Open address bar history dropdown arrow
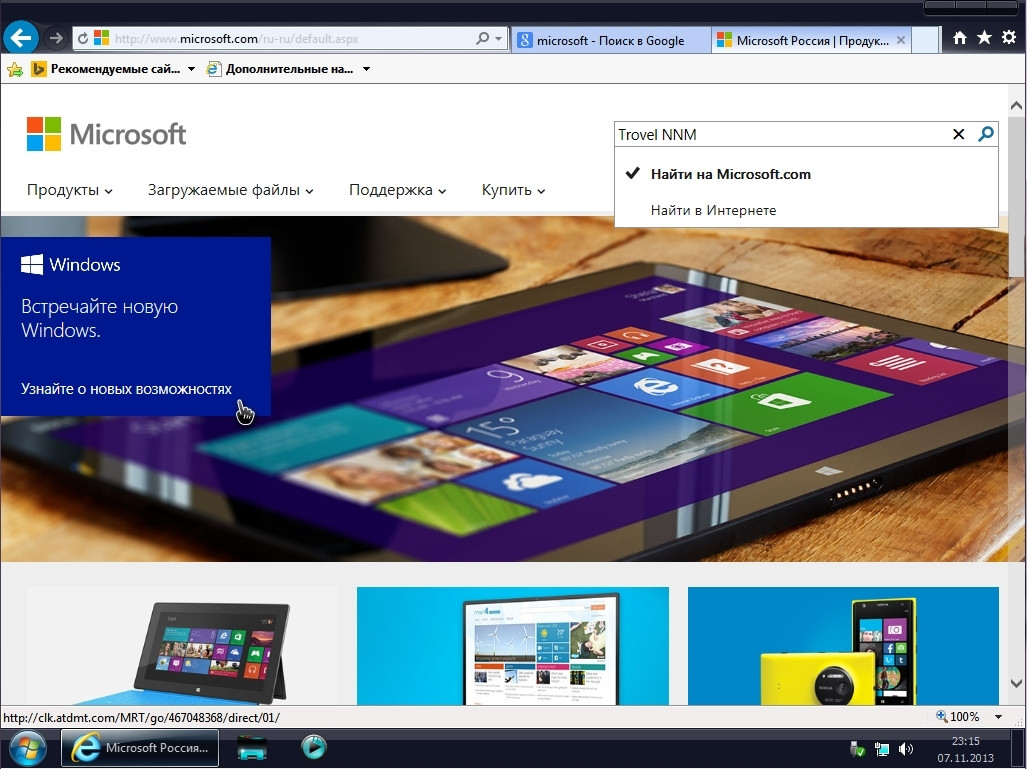Viewport: 1027px width, 769px height. point(498,39)
